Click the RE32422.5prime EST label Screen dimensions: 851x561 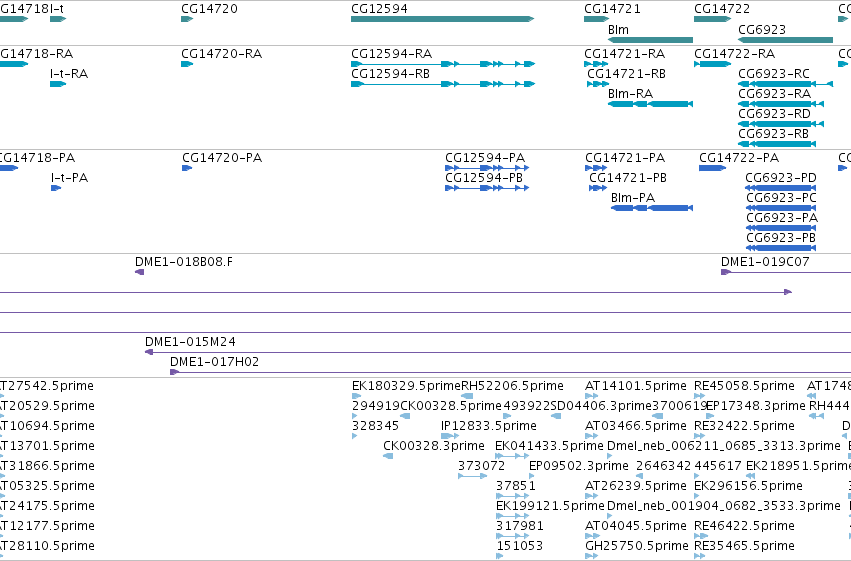tap(744, 425)
